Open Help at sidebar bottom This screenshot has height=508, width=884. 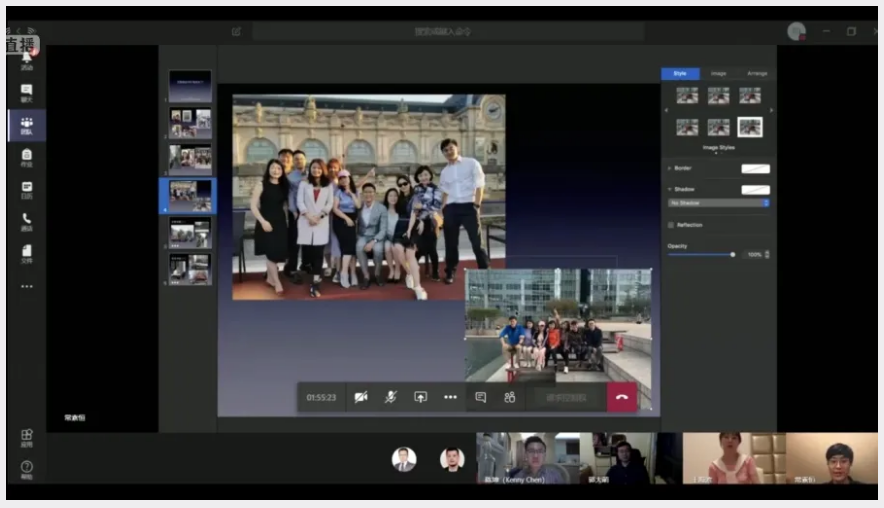[x=26, y=468]
